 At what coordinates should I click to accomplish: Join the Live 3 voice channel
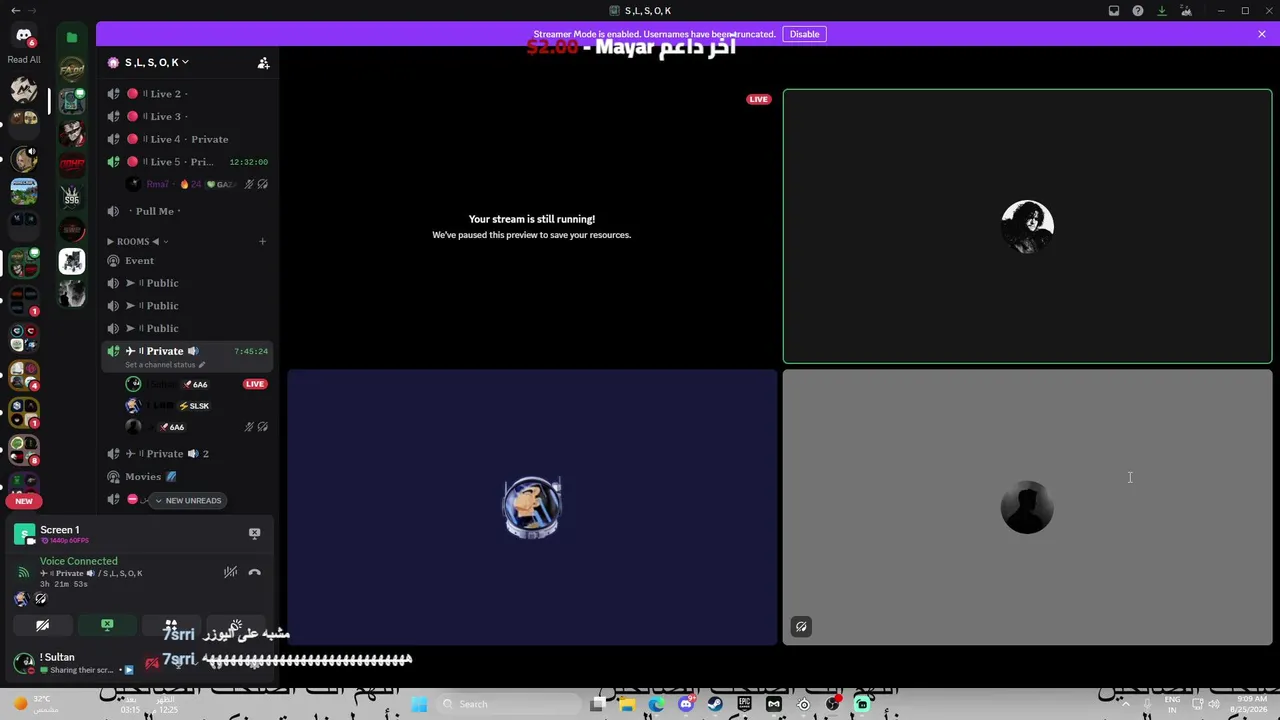(187, 116)
